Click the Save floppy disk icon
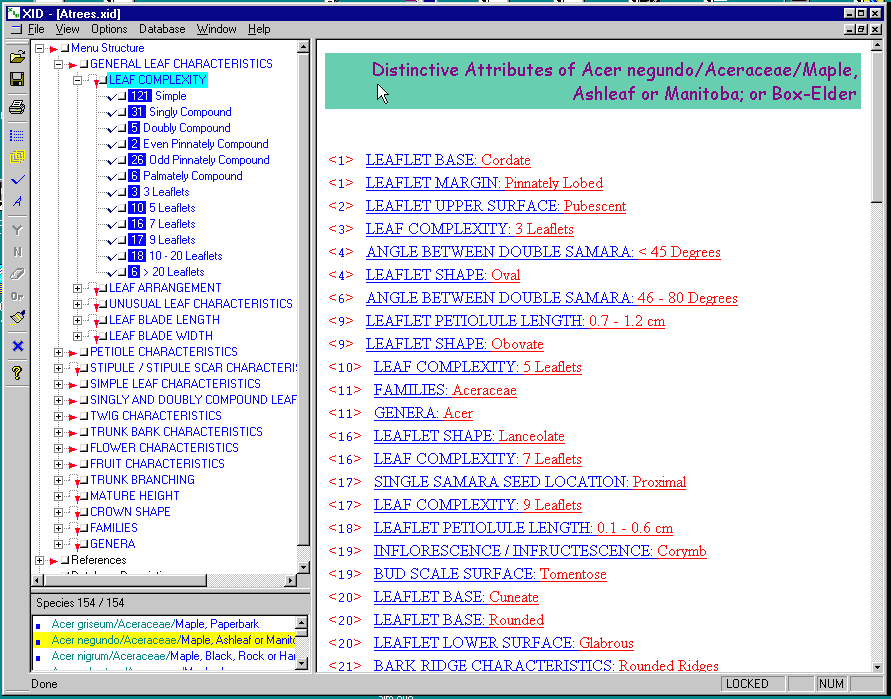 17,79
